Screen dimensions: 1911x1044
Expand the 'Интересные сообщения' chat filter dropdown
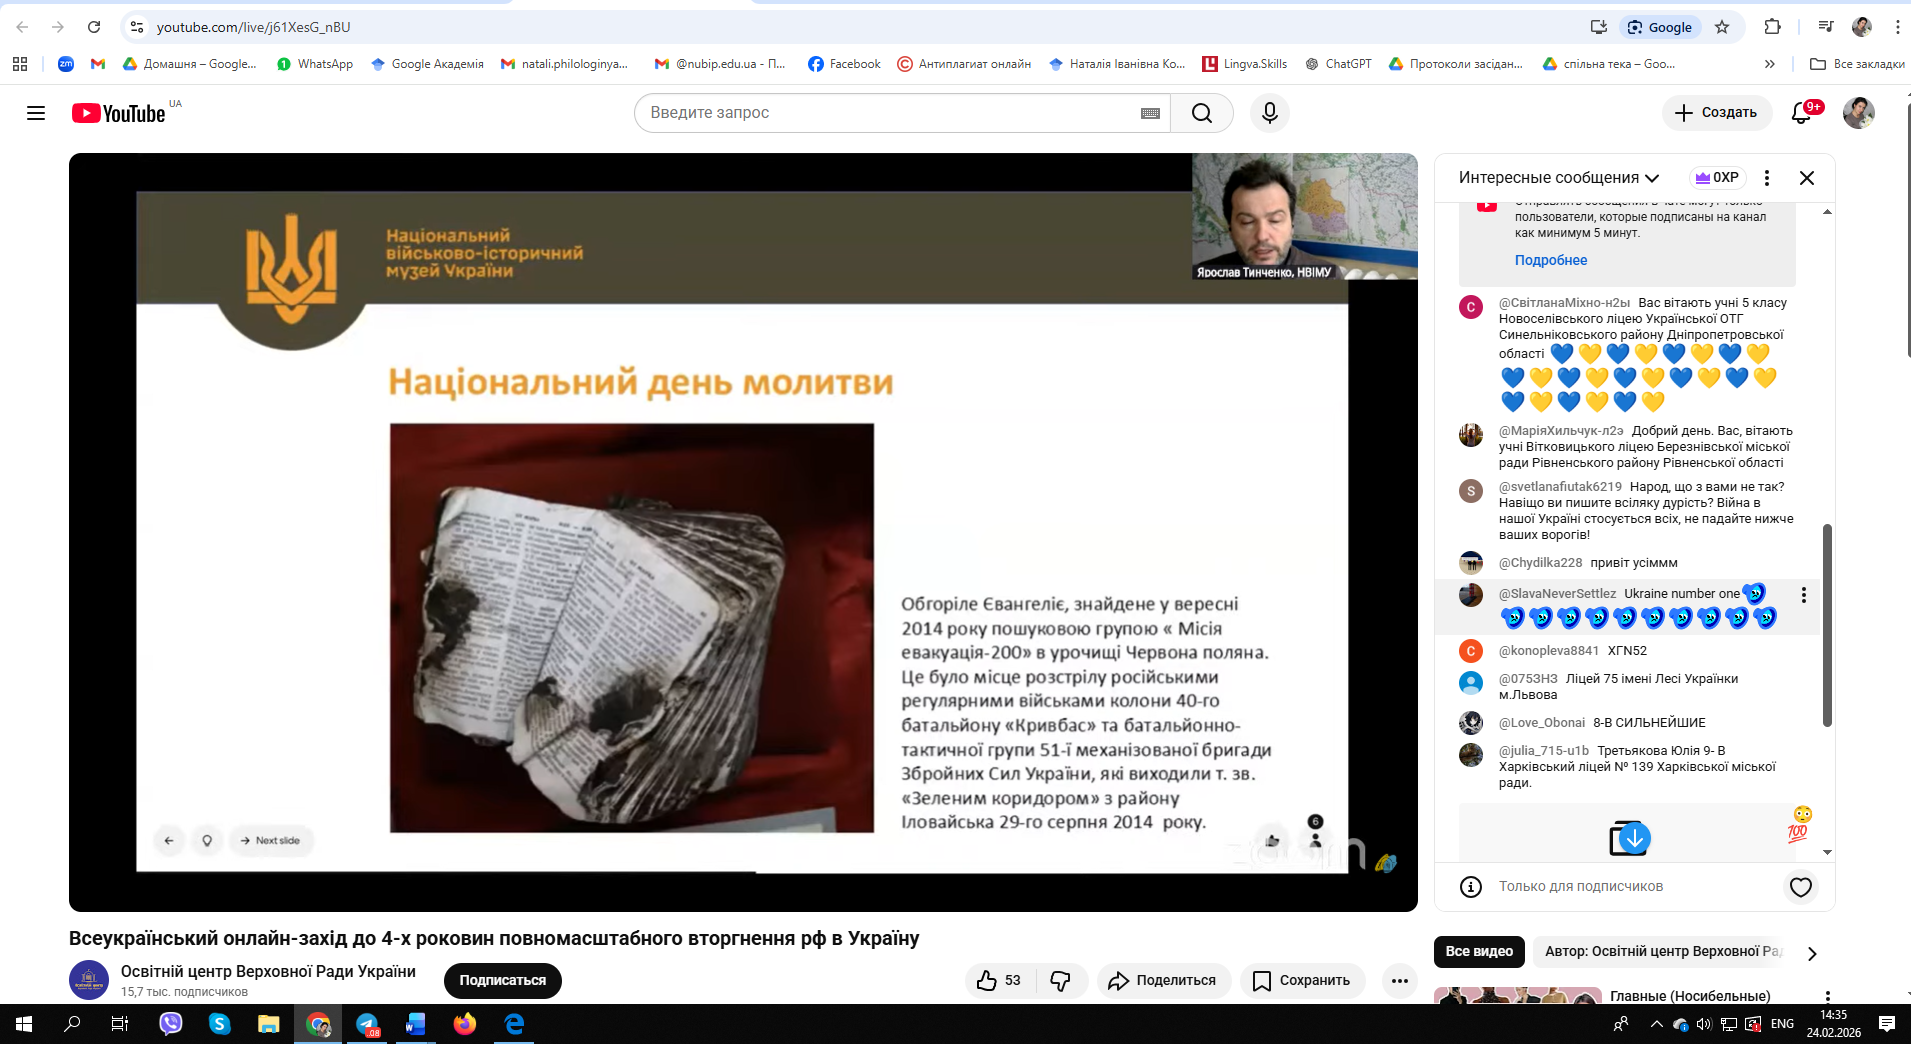click(1559, 178)
